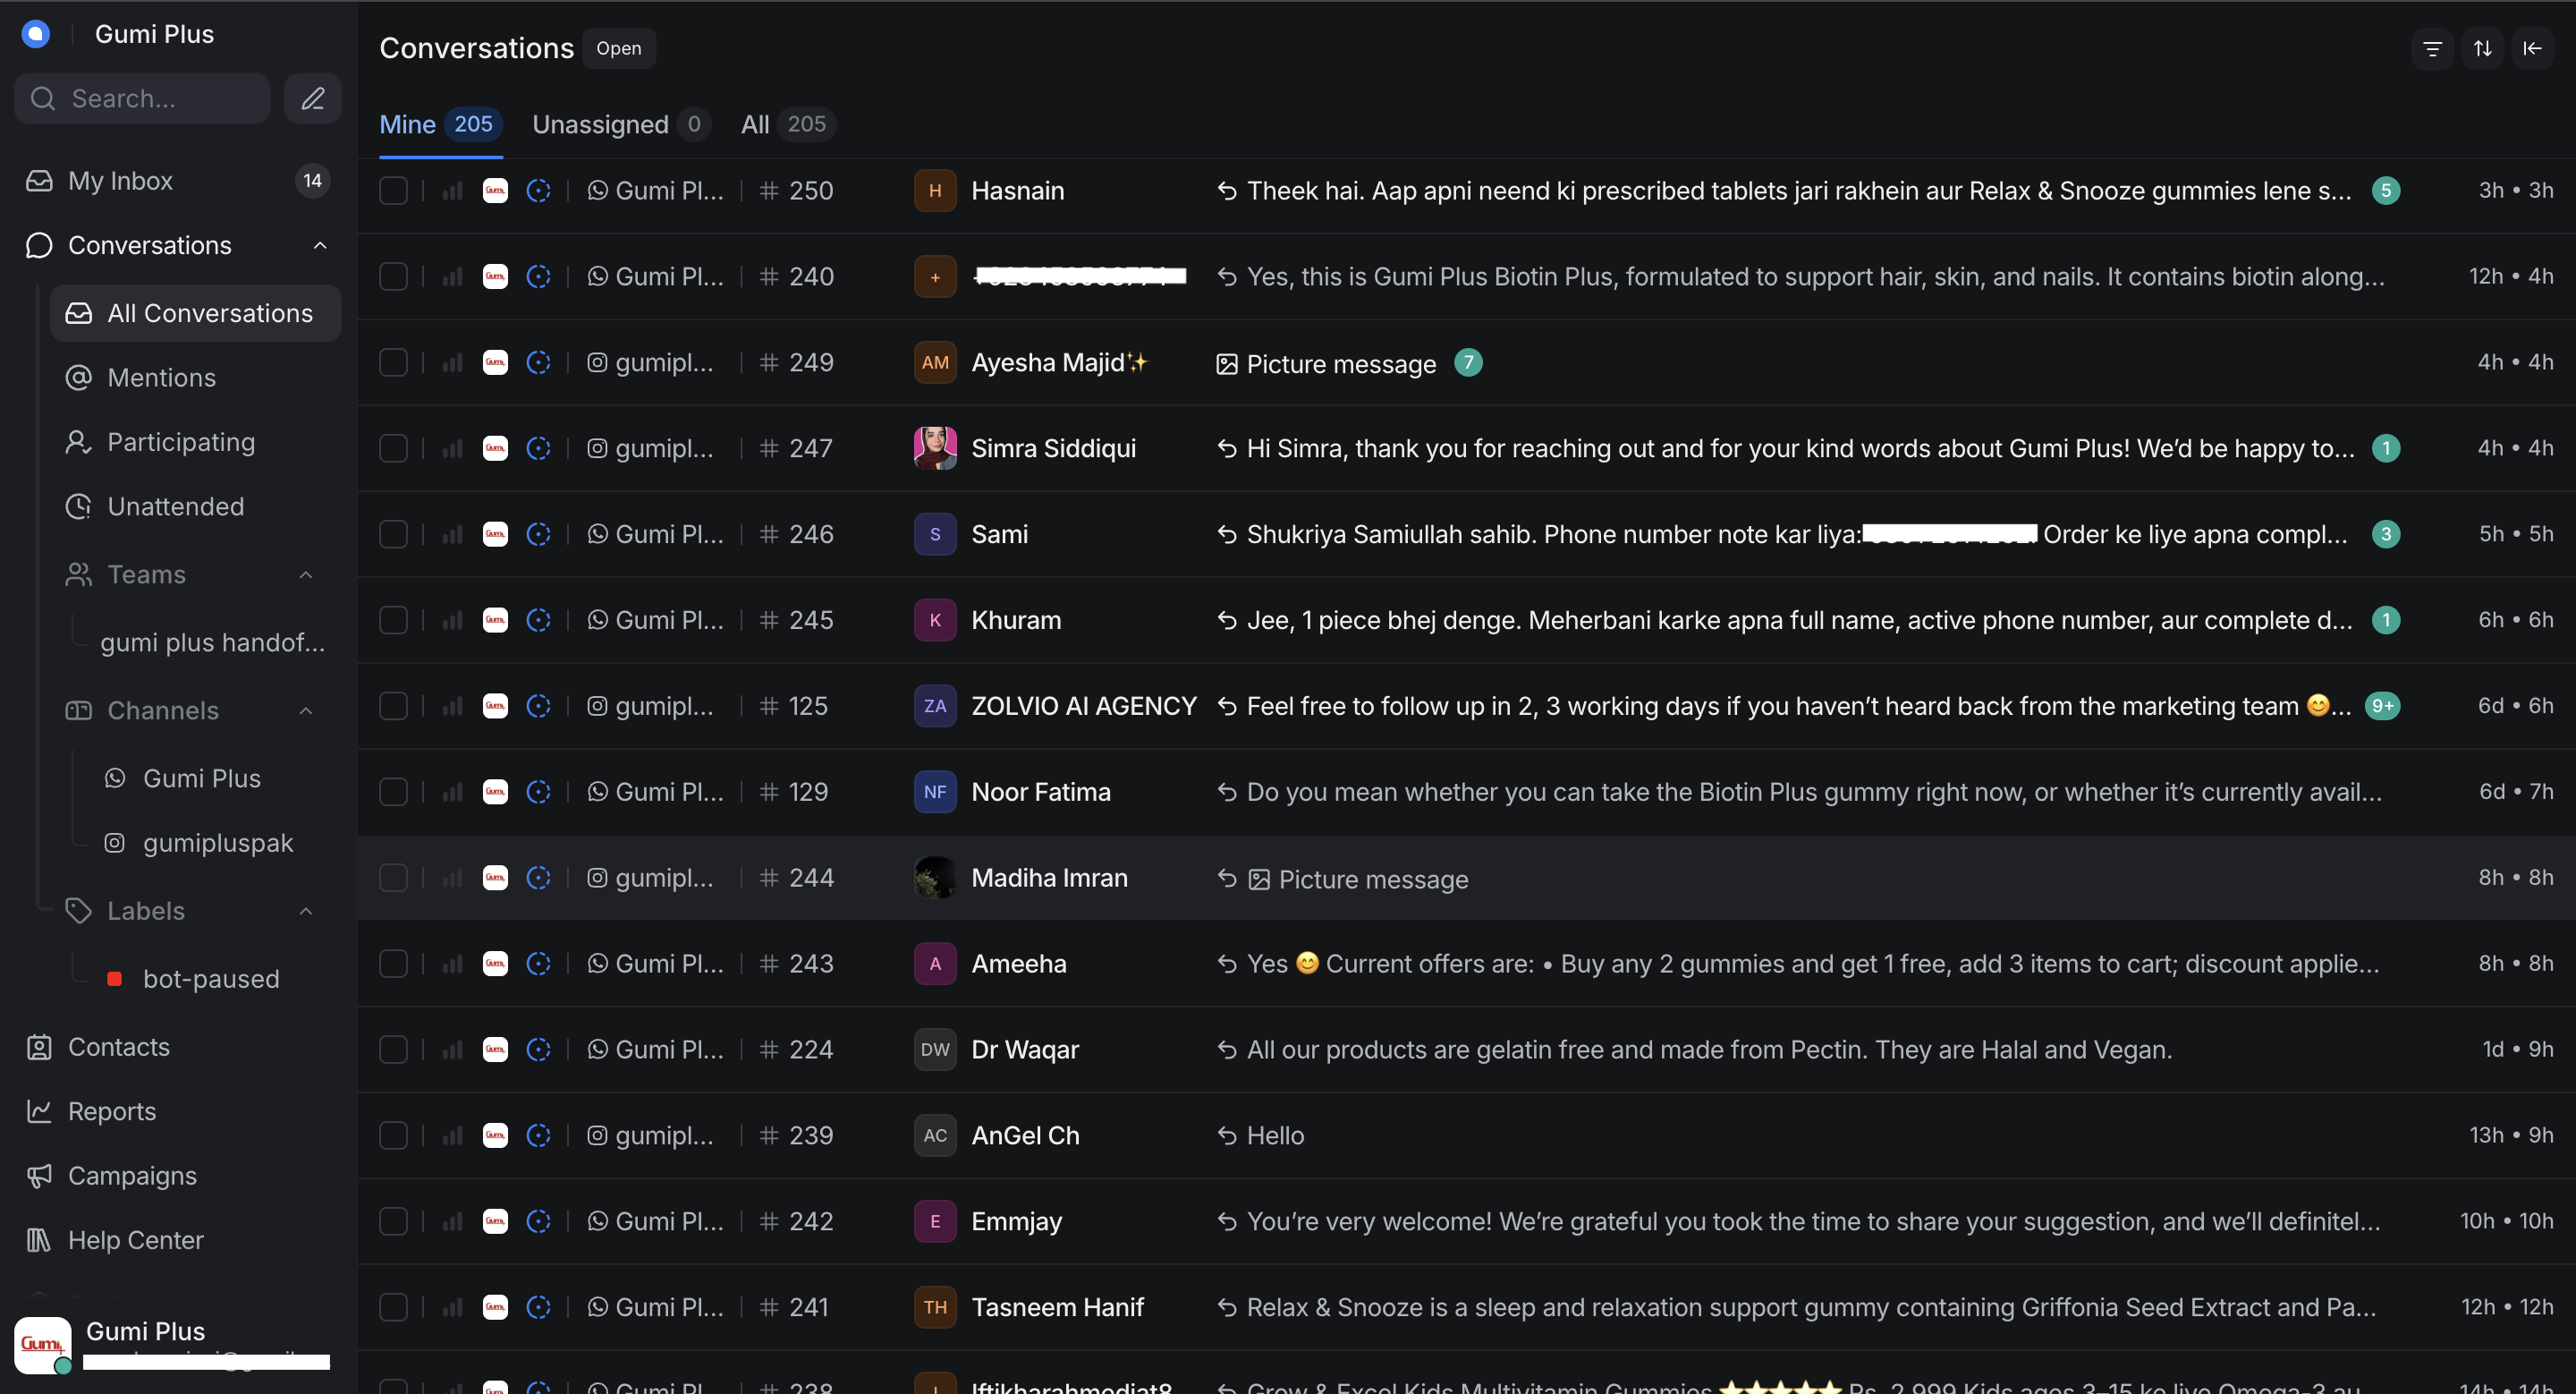Go to Help Center
Screen dimensions: 2576x1394
pos(178,1240)
